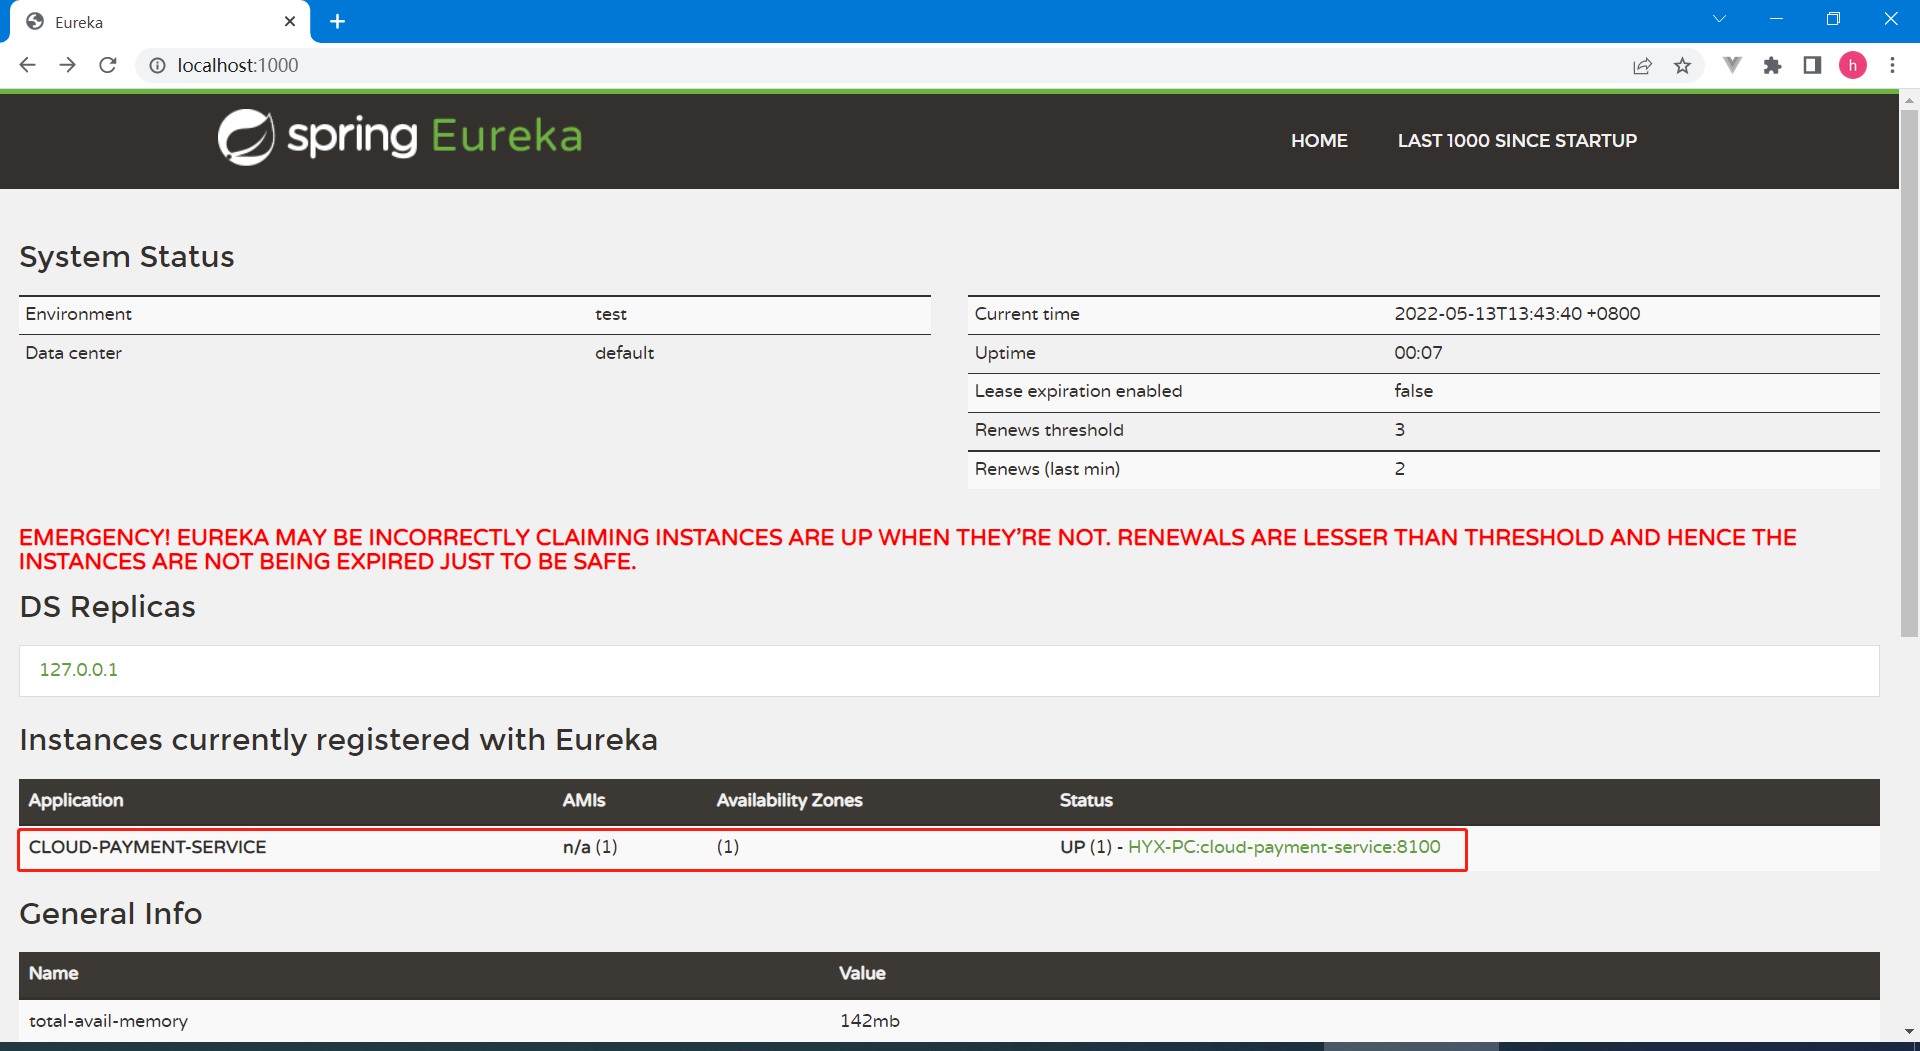The width and height of the screenshot is (1920, 1051).
Task: Click the browser forward arrow
Action: [67, 65]
